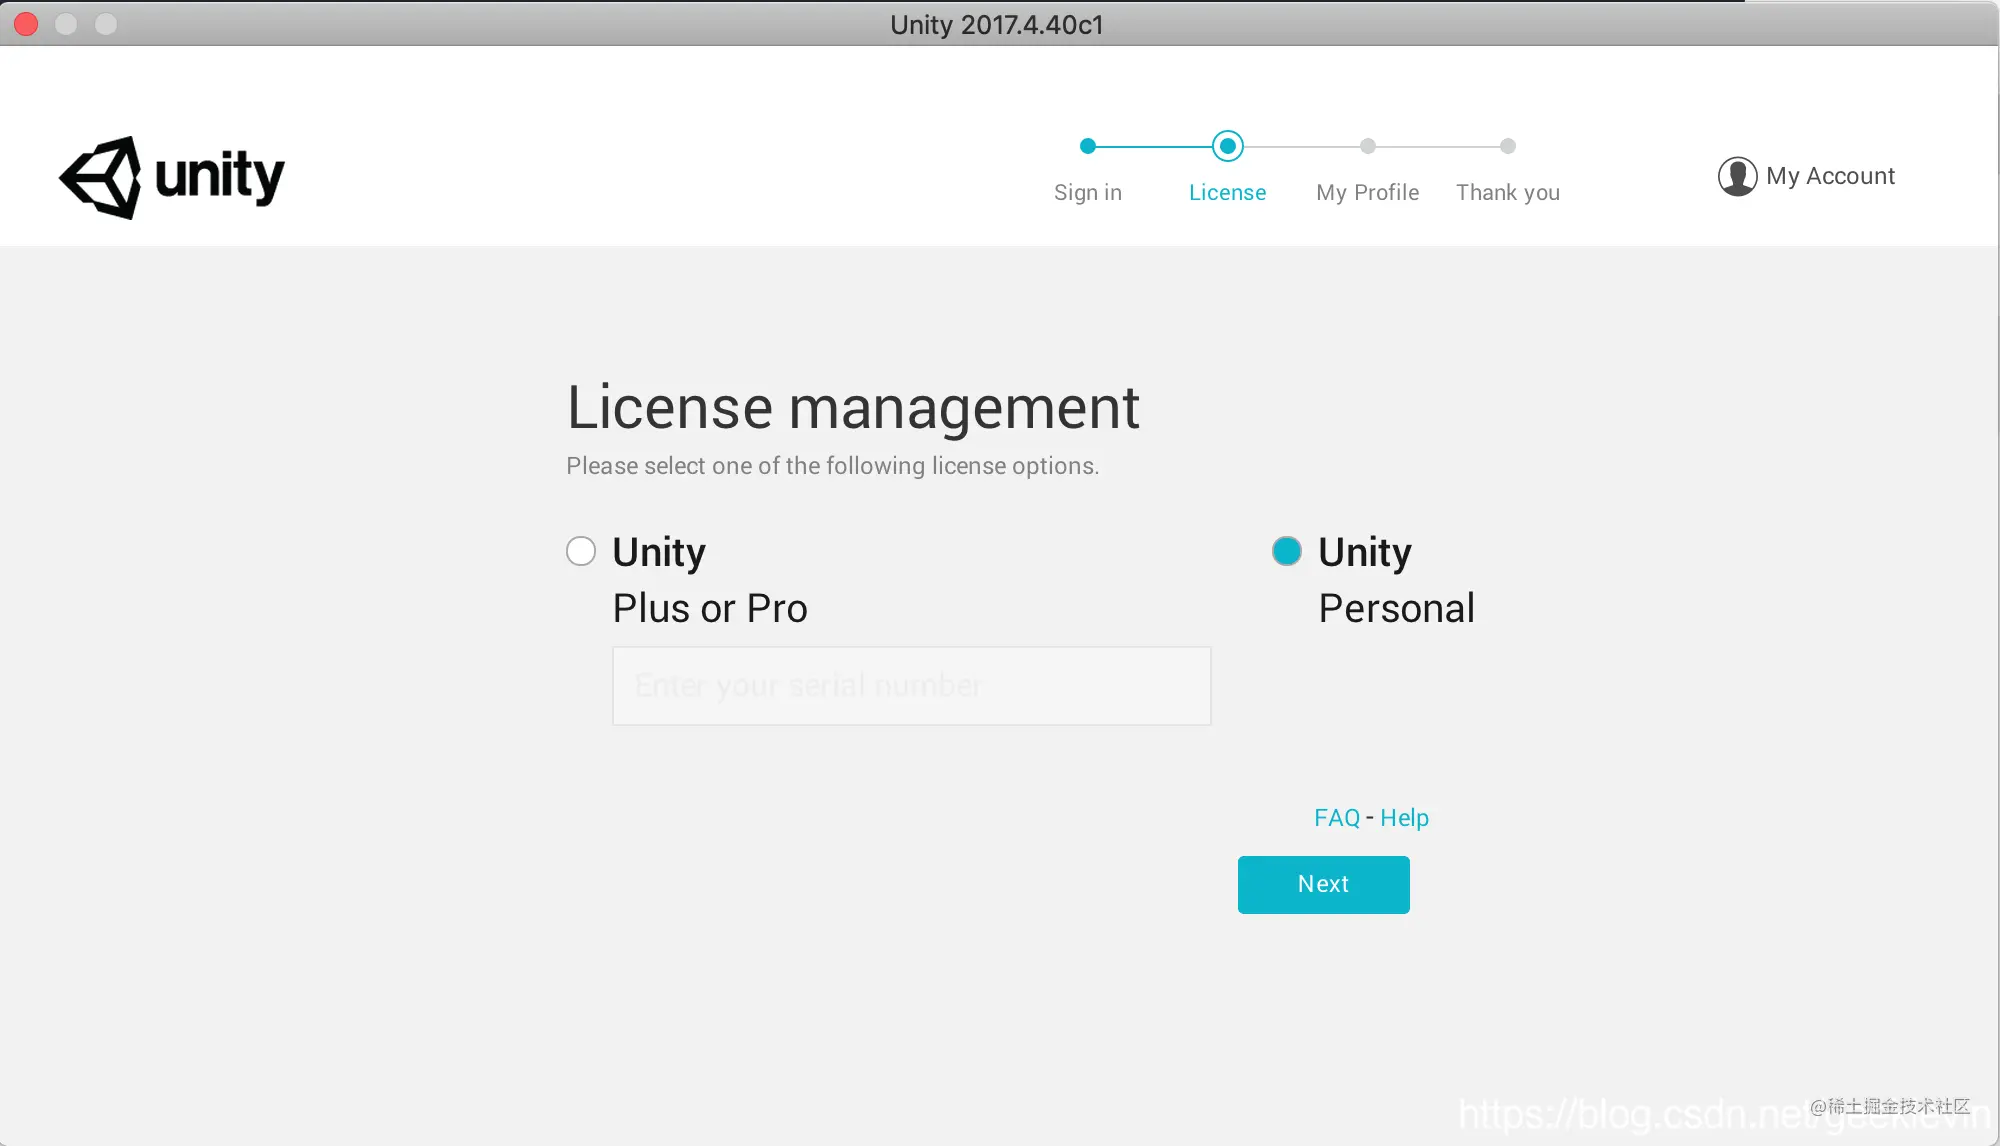Click the serial number input field
The width and height of the screenshot is (2000, 1146).
911,686
